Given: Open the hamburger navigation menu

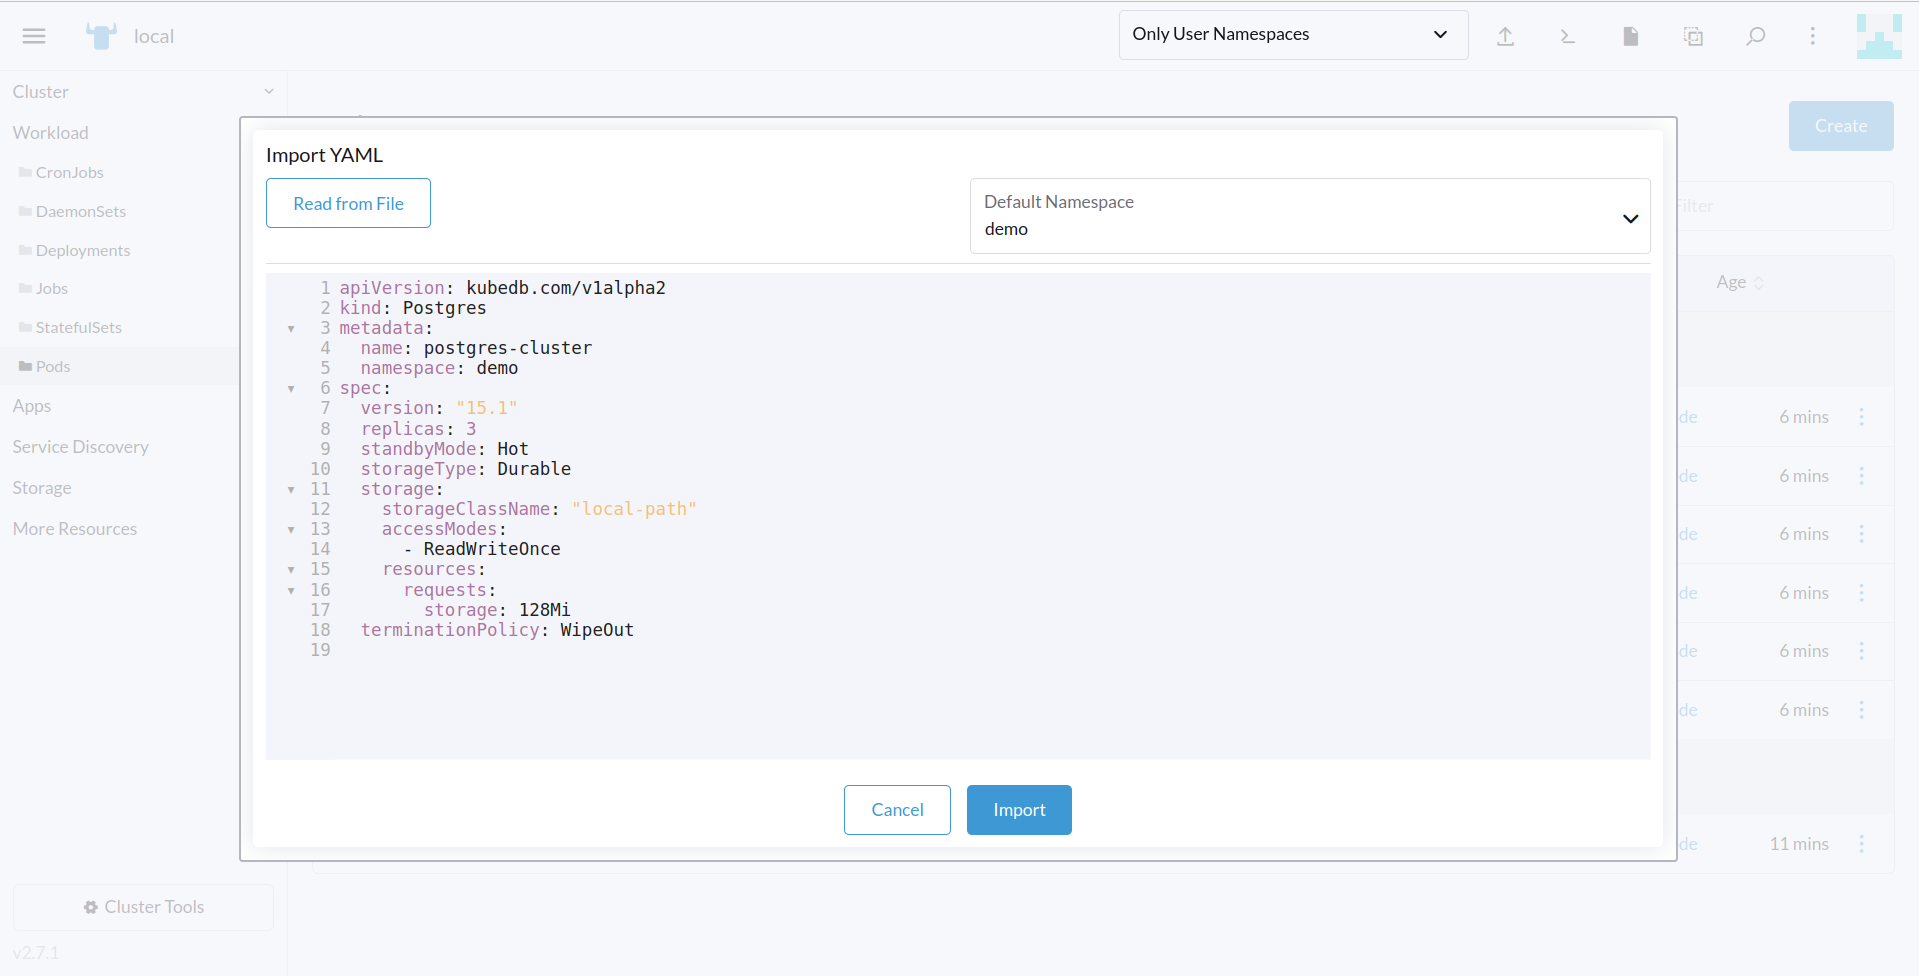Looking at the screenshot, I should [34, 36].
